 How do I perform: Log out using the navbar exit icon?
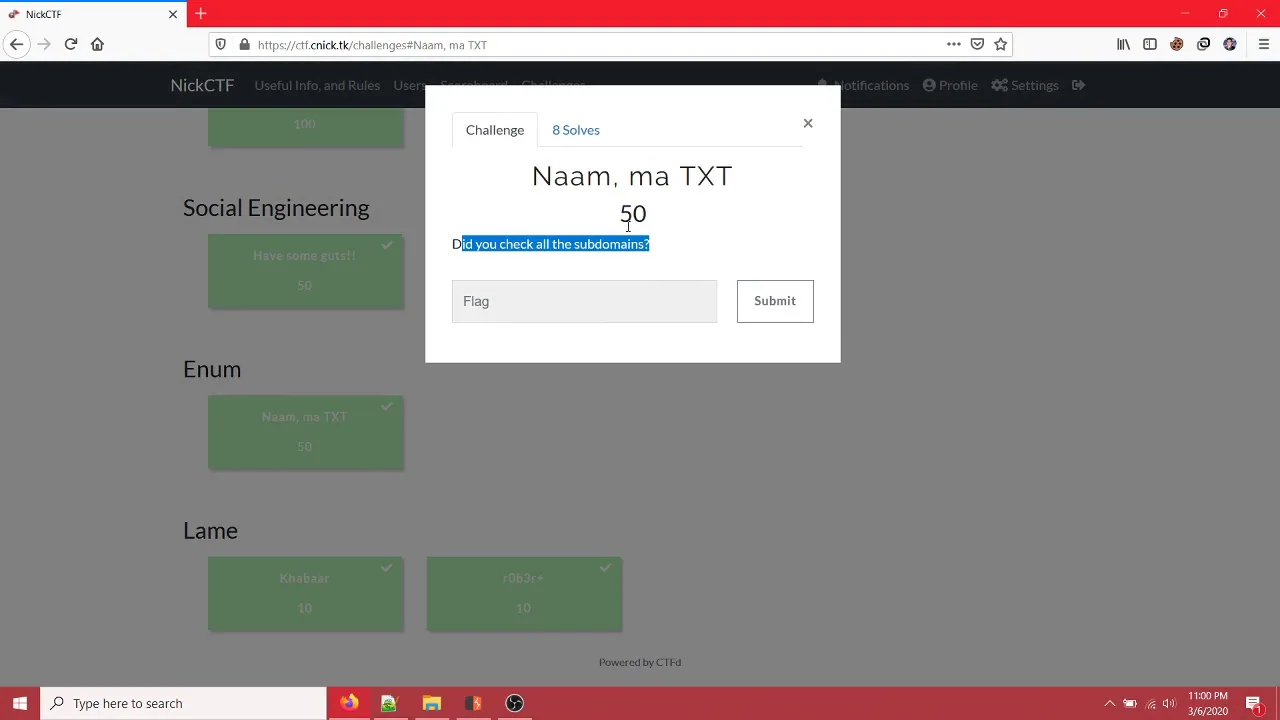click(x=1079, y=85)
